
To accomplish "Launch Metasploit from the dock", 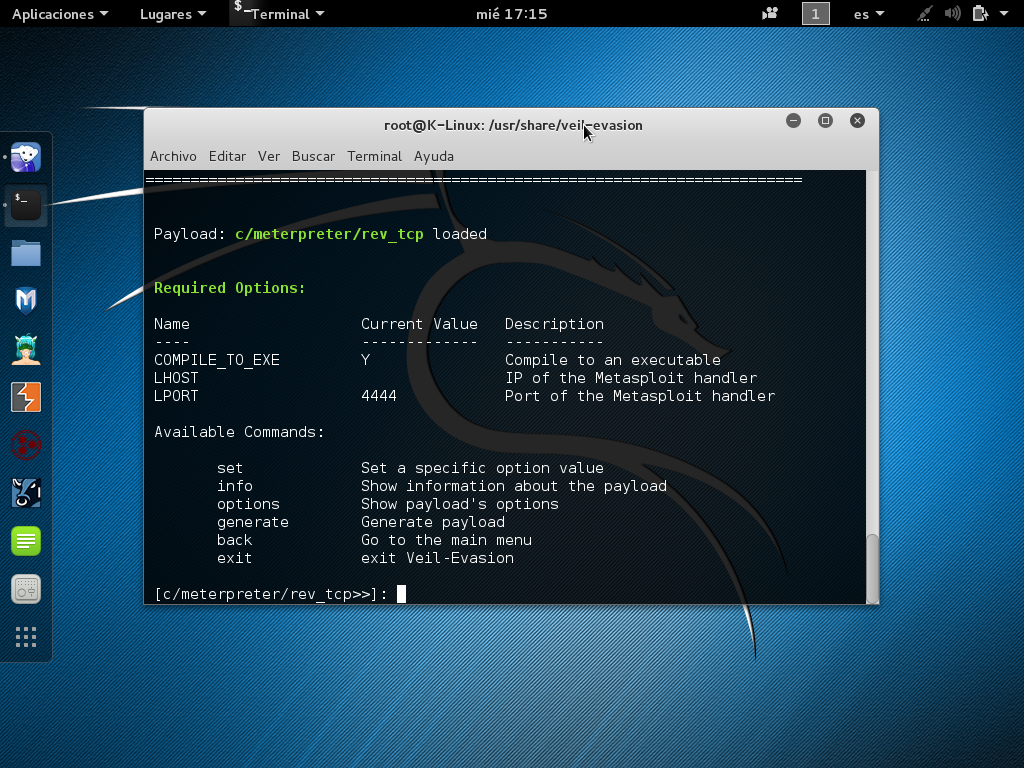I will coord(26,301).
